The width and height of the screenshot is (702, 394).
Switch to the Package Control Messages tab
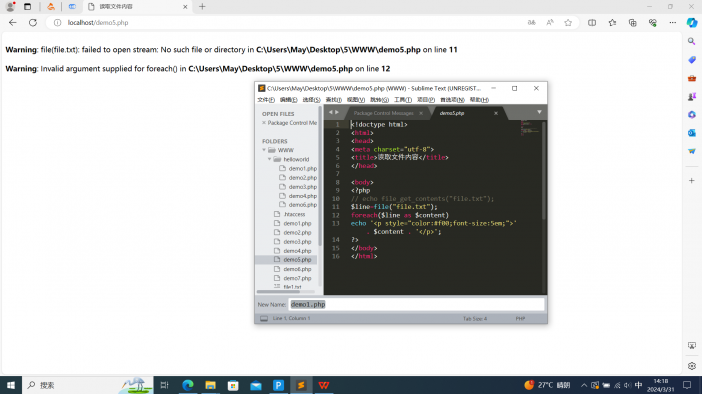(x=383, y=113)
